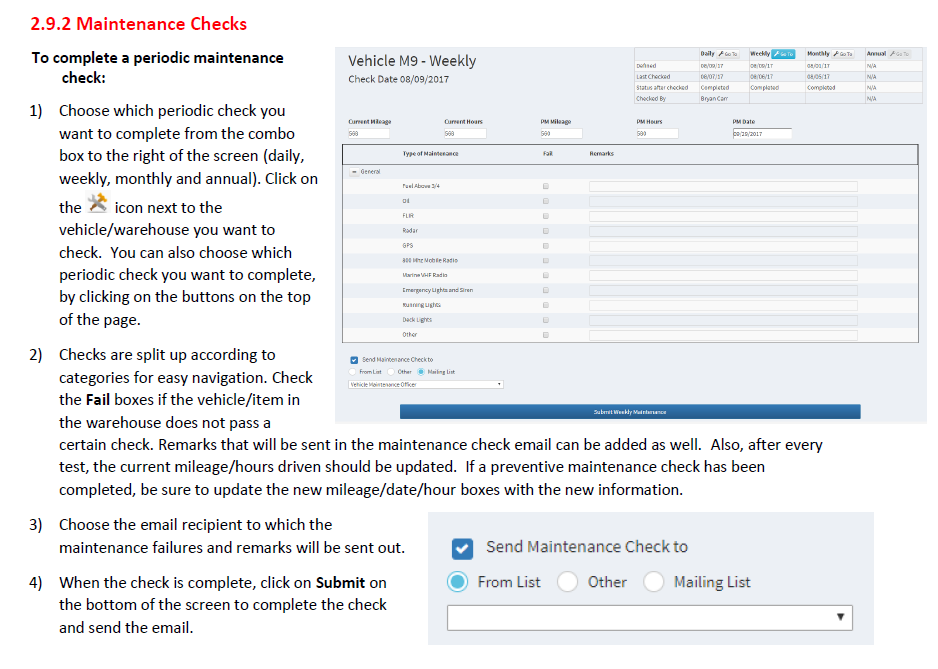The image size is (938, 669).
Task: Click the Remarks field for Fuel Above 3/4
Action: pos(723,187)
